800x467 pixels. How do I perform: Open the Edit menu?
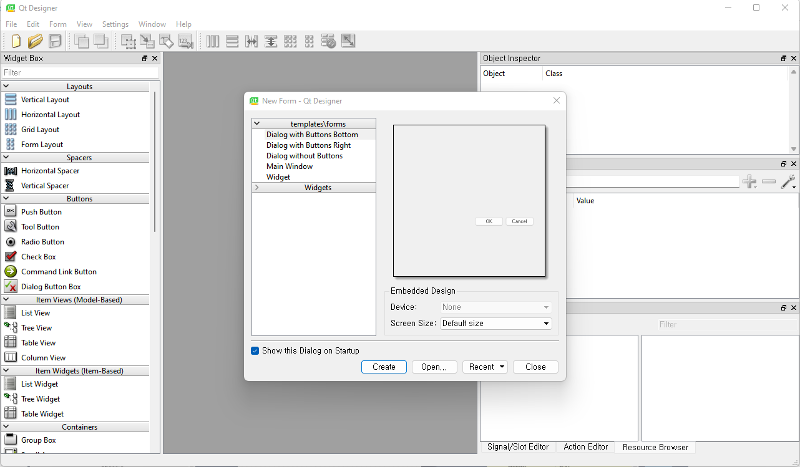[33, 24]
